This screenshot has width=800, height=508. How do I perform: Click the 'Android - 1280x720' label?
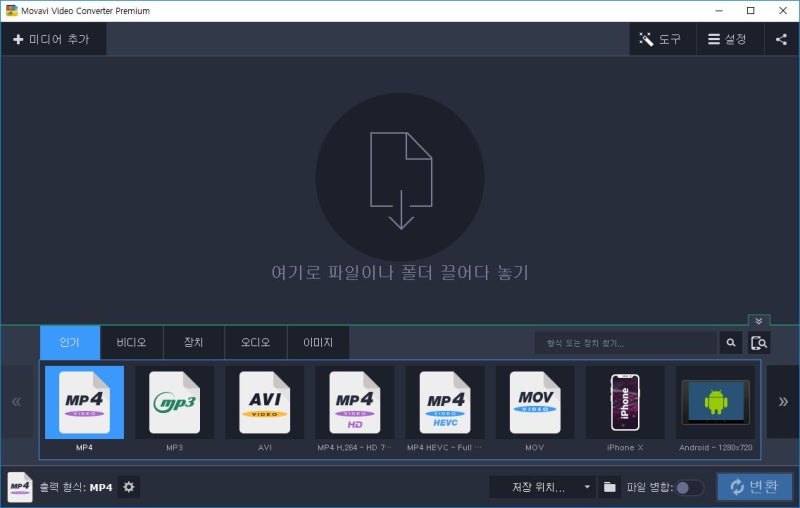tap(715, 448)
